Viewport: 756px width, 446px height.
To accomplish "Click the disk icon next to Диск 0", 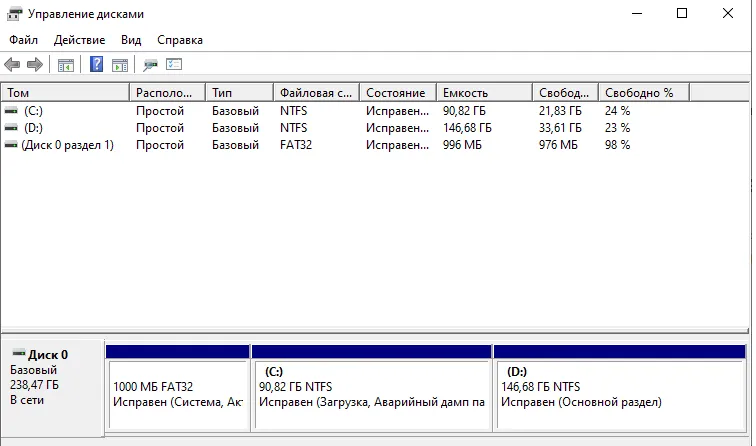I will point(18,353).
